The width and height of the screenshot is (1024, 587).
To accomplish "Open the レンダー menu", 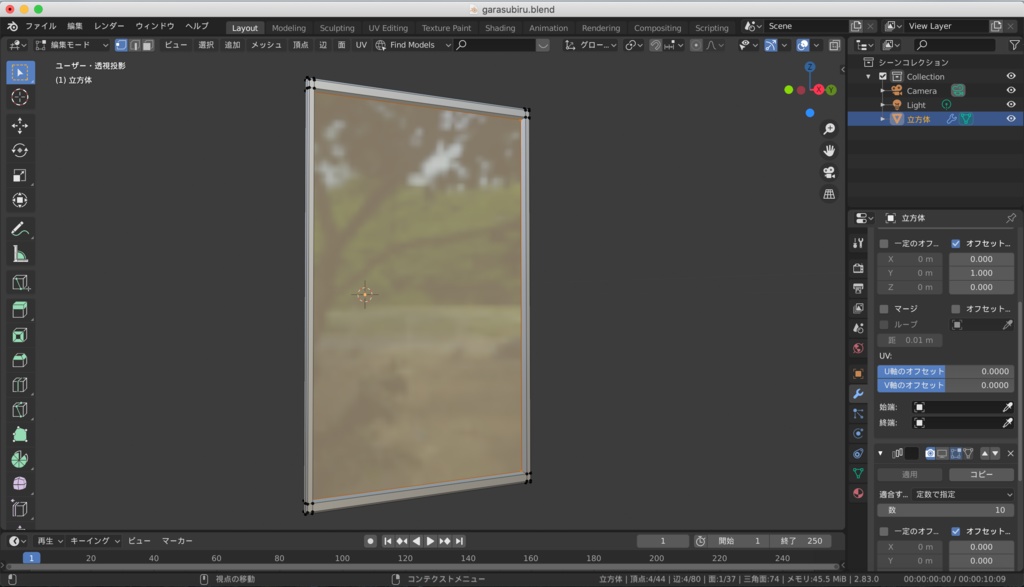I will pyautogui.click(x=109, y=26).
